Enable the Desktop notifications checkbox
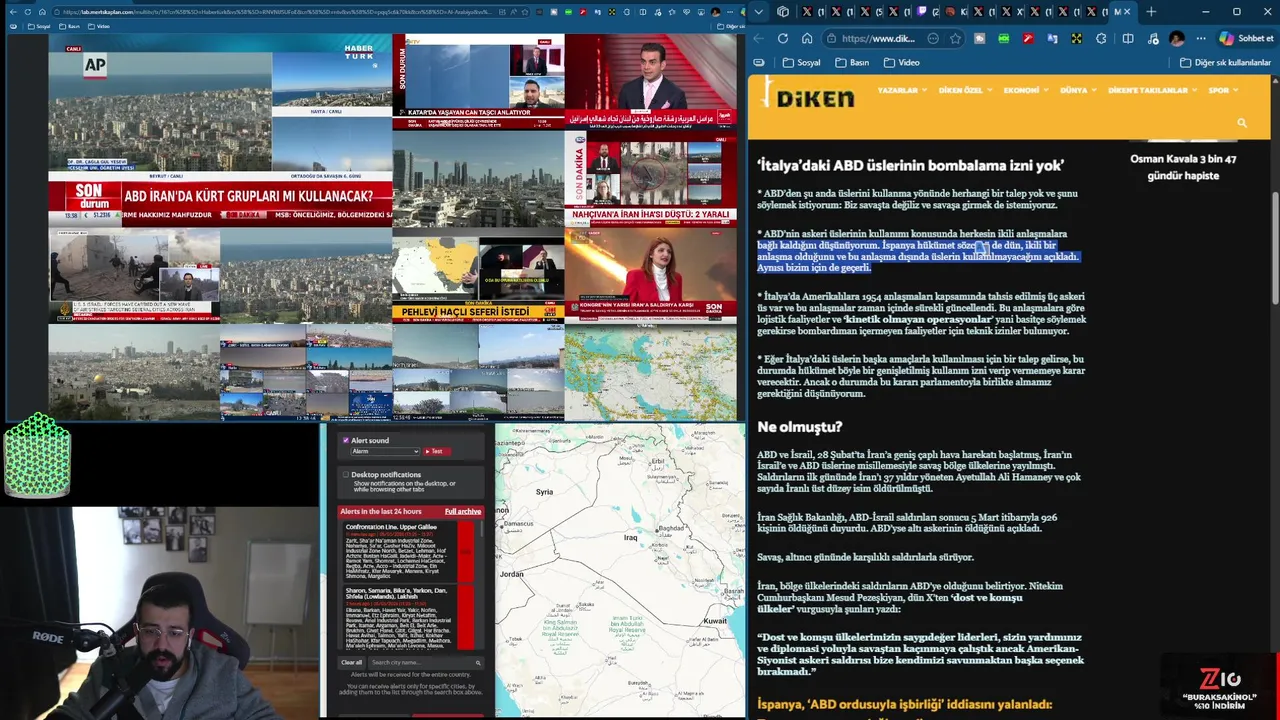The height and width of the screenshot is (720, 1280). tap(346, 475)
